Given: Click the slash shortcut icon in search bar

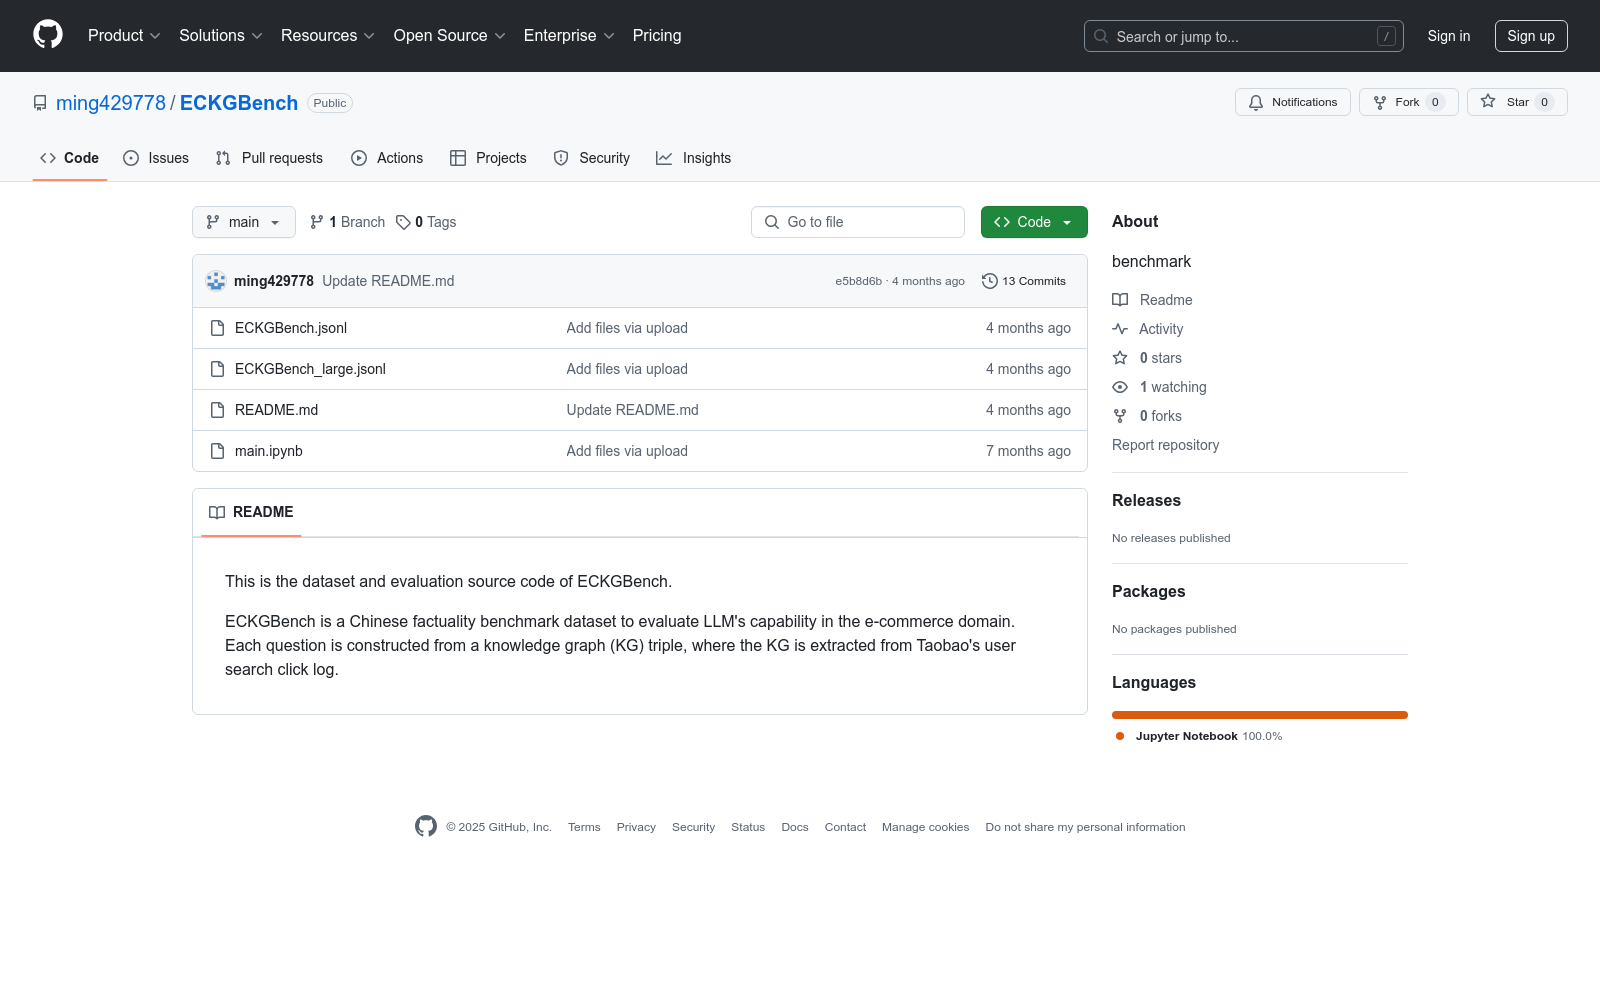Looking at the screenshot, I should [x=1386, y=36].
